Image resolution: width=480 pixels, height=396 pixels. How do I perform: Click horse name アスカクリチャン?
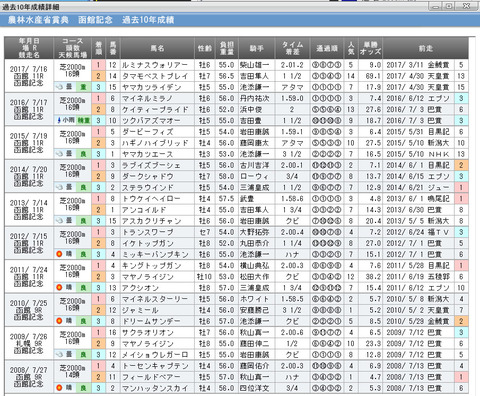[x=151, y=221]
